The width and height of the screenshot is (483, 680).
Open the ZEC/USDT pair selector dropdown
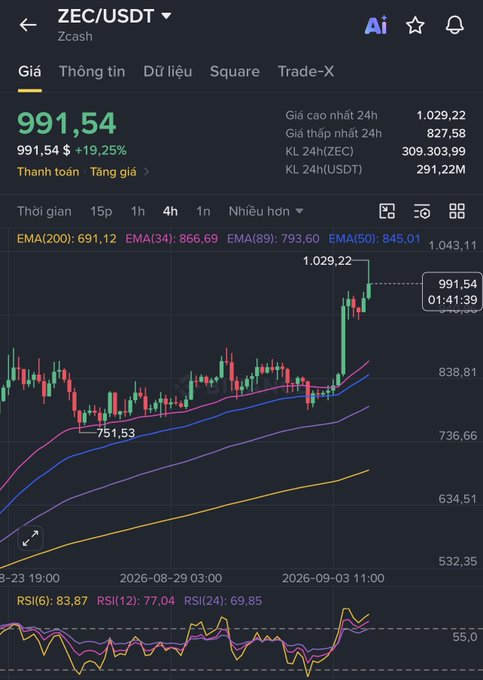[x=114, y=16]
